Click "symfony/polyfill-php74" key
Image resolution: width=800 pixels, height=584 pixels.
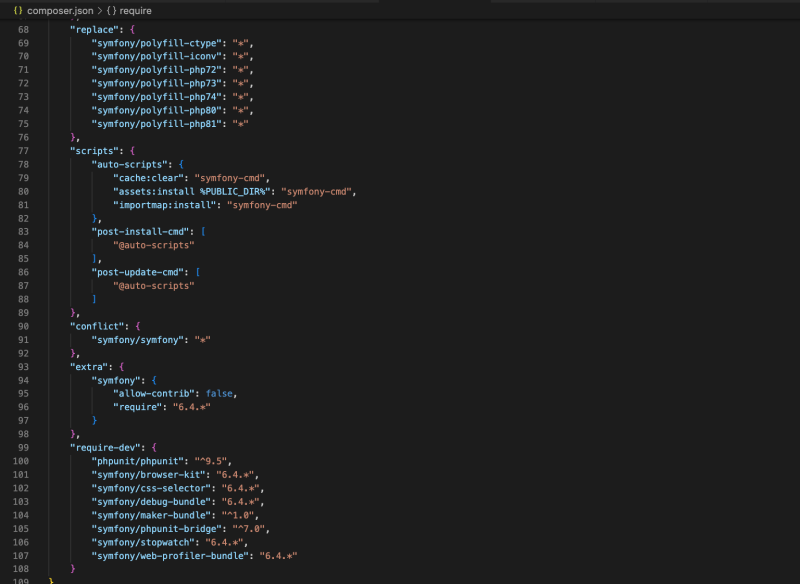coord(157,97)
